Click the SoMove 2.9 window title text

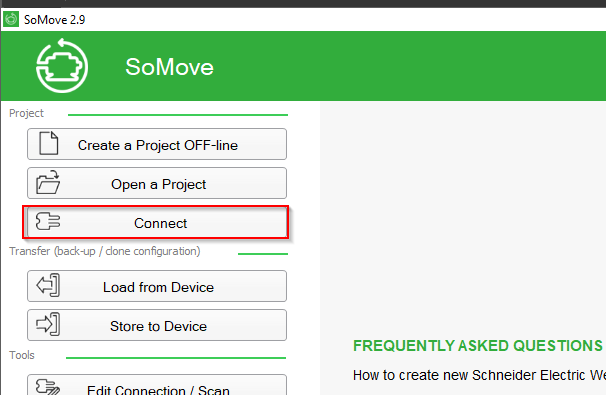pyautogui.click(x=54, y=20)
